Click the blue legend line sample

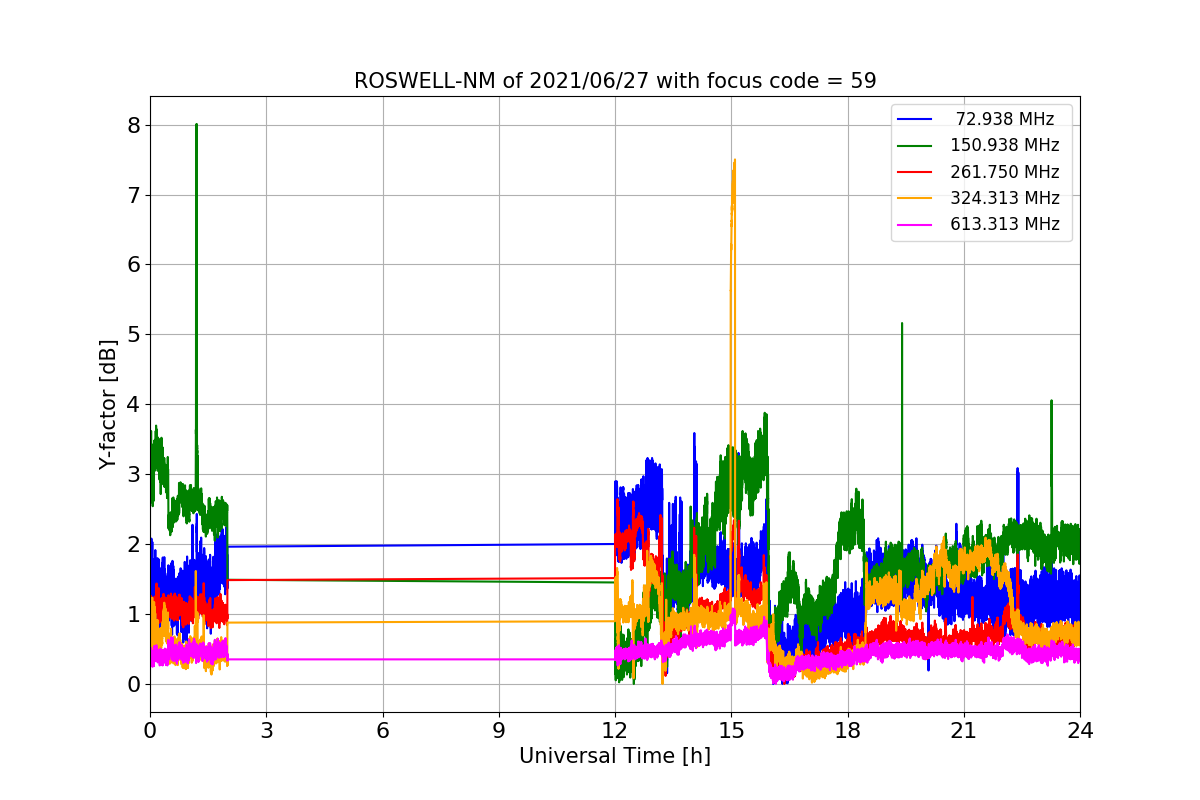tap(915, 120)
